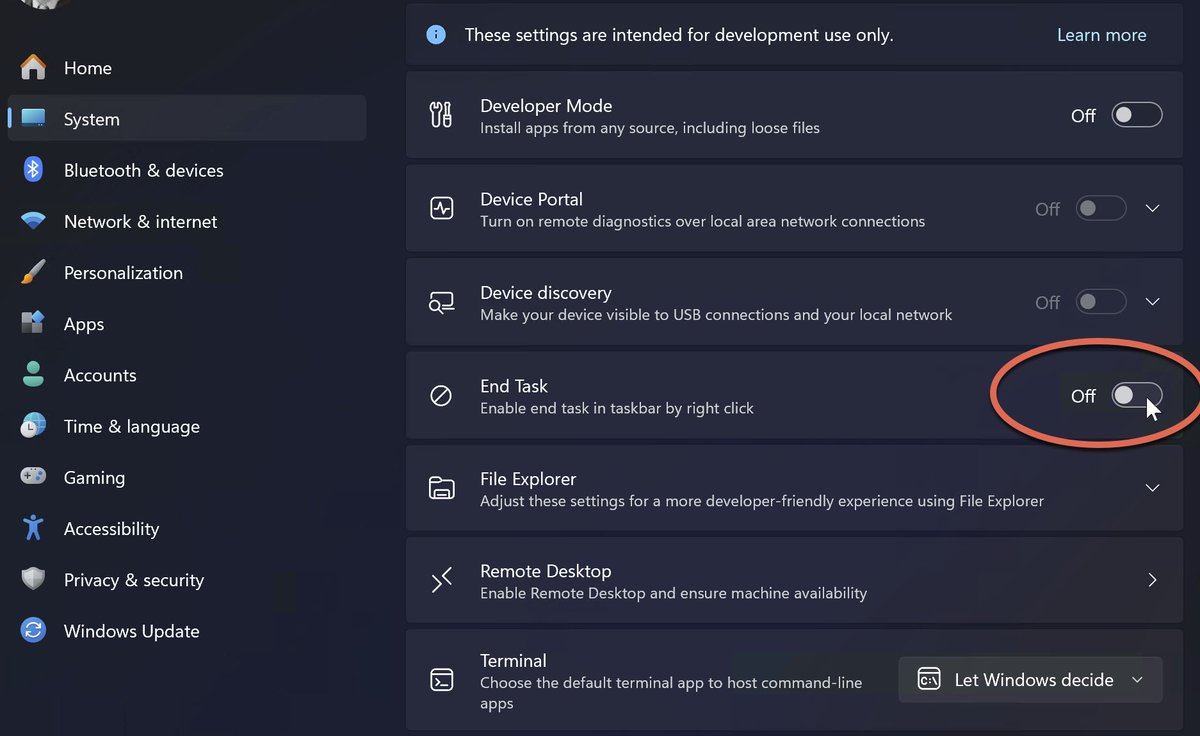
Task: Open the default terminal app dropdown
Action: [1137, 679]
